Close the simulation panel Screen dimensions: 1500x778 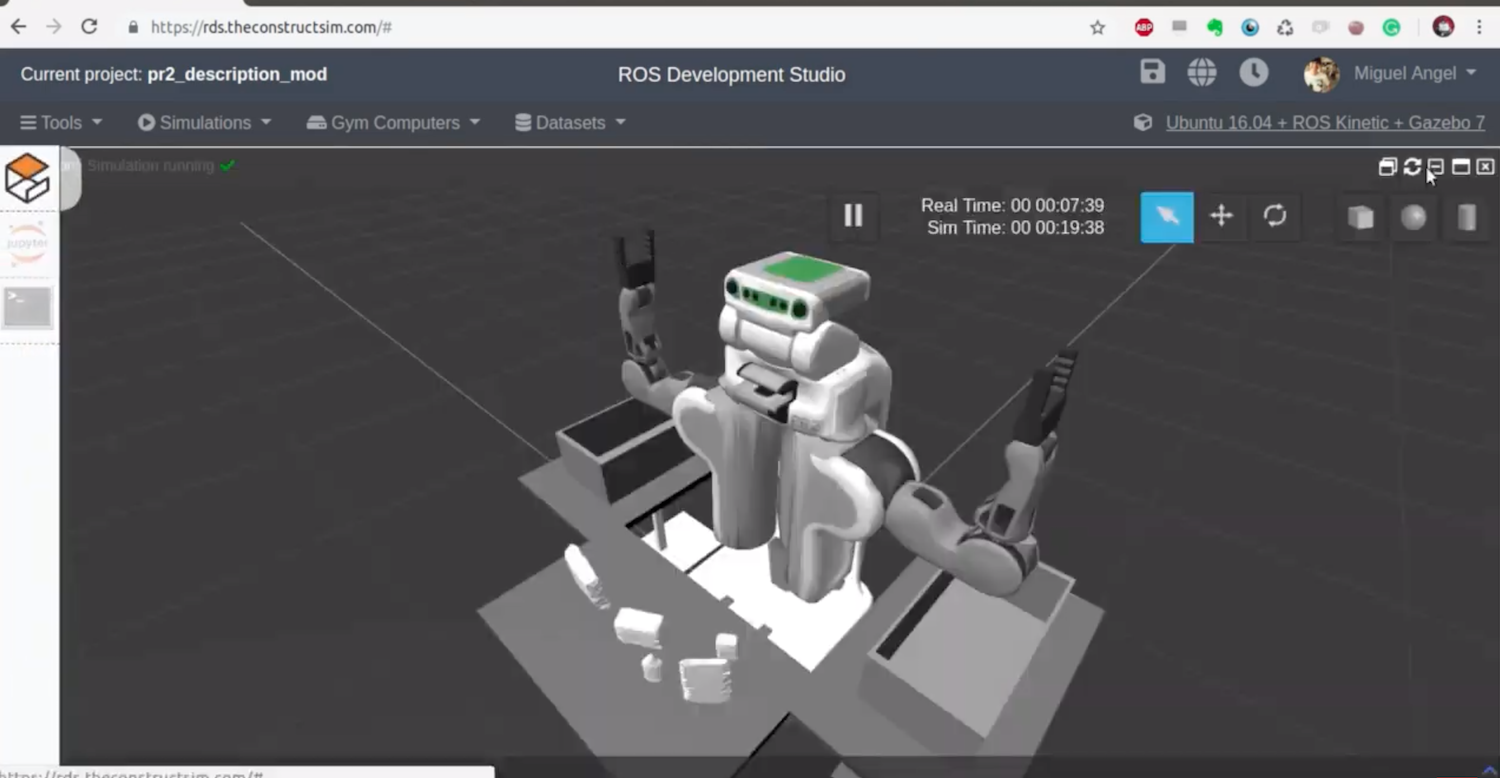(x=1486, y=167)
